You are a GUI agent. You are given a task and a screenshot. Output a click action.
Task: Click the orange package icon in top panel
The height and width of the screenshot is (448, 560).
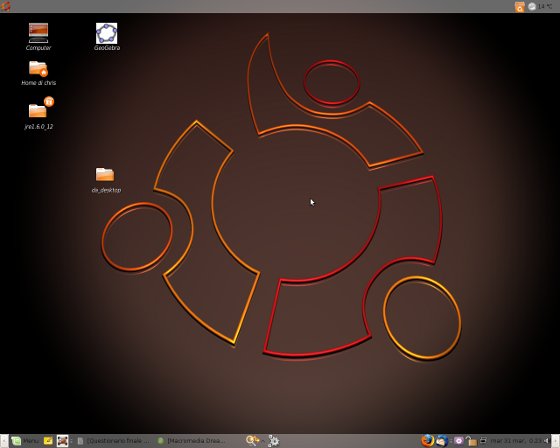(x=520, y=6)
